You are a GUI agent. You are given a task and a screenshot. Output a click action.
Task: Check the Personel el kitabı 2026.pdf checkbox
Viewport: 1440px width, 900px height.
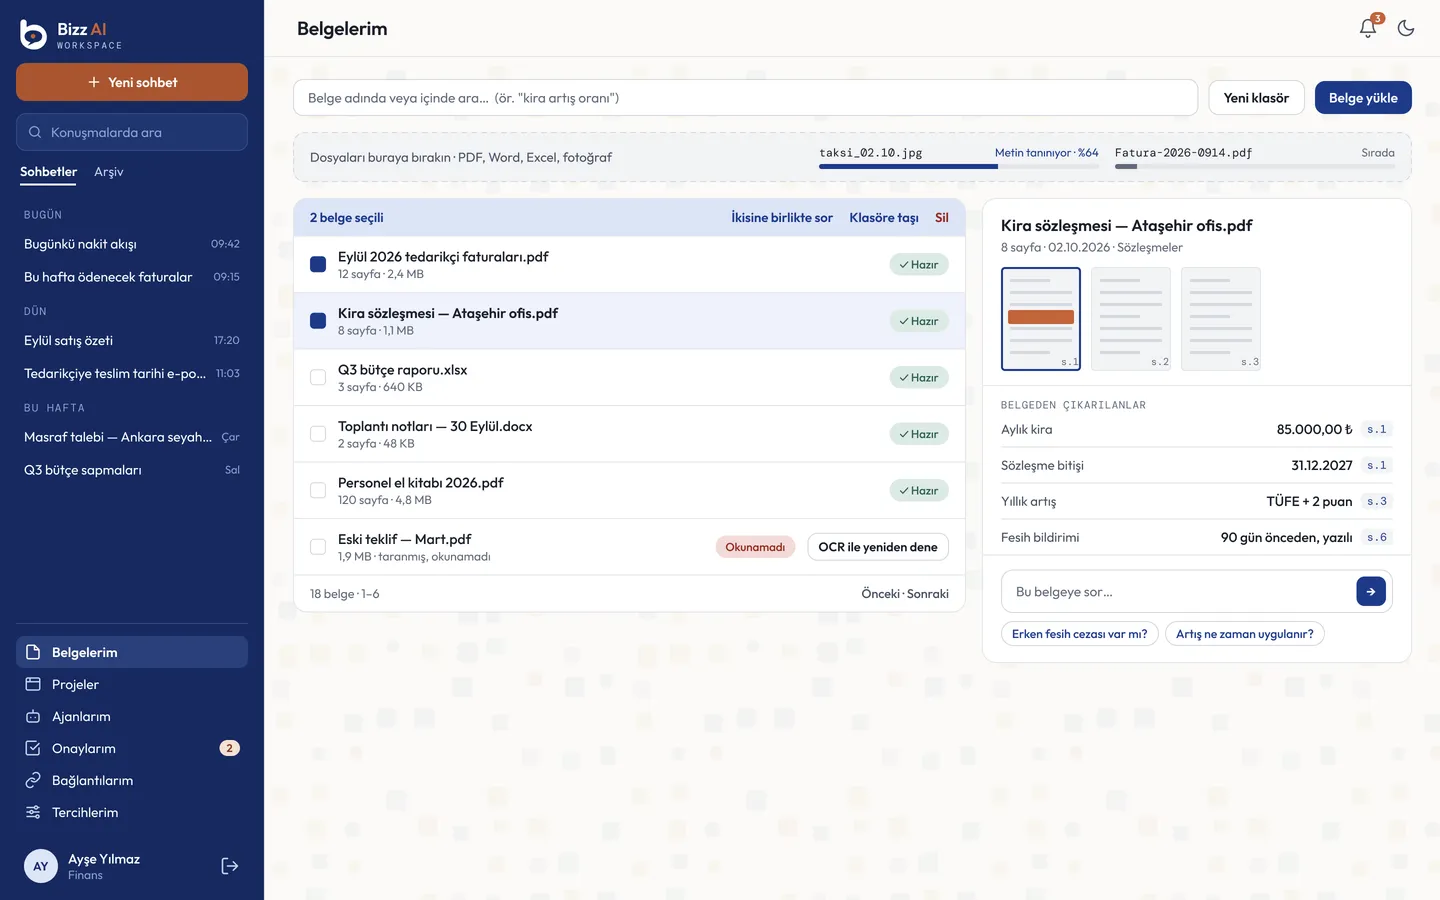point(318,490)
